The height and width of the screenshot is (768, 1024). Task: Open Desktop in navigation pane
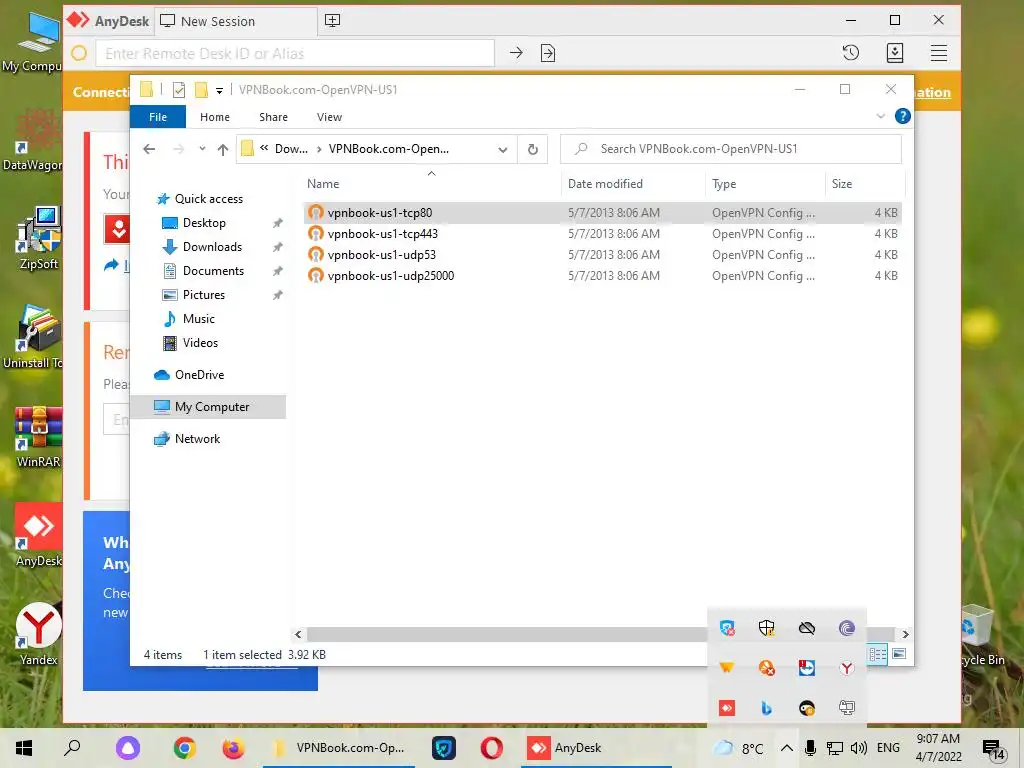click(x=204, y=223)
